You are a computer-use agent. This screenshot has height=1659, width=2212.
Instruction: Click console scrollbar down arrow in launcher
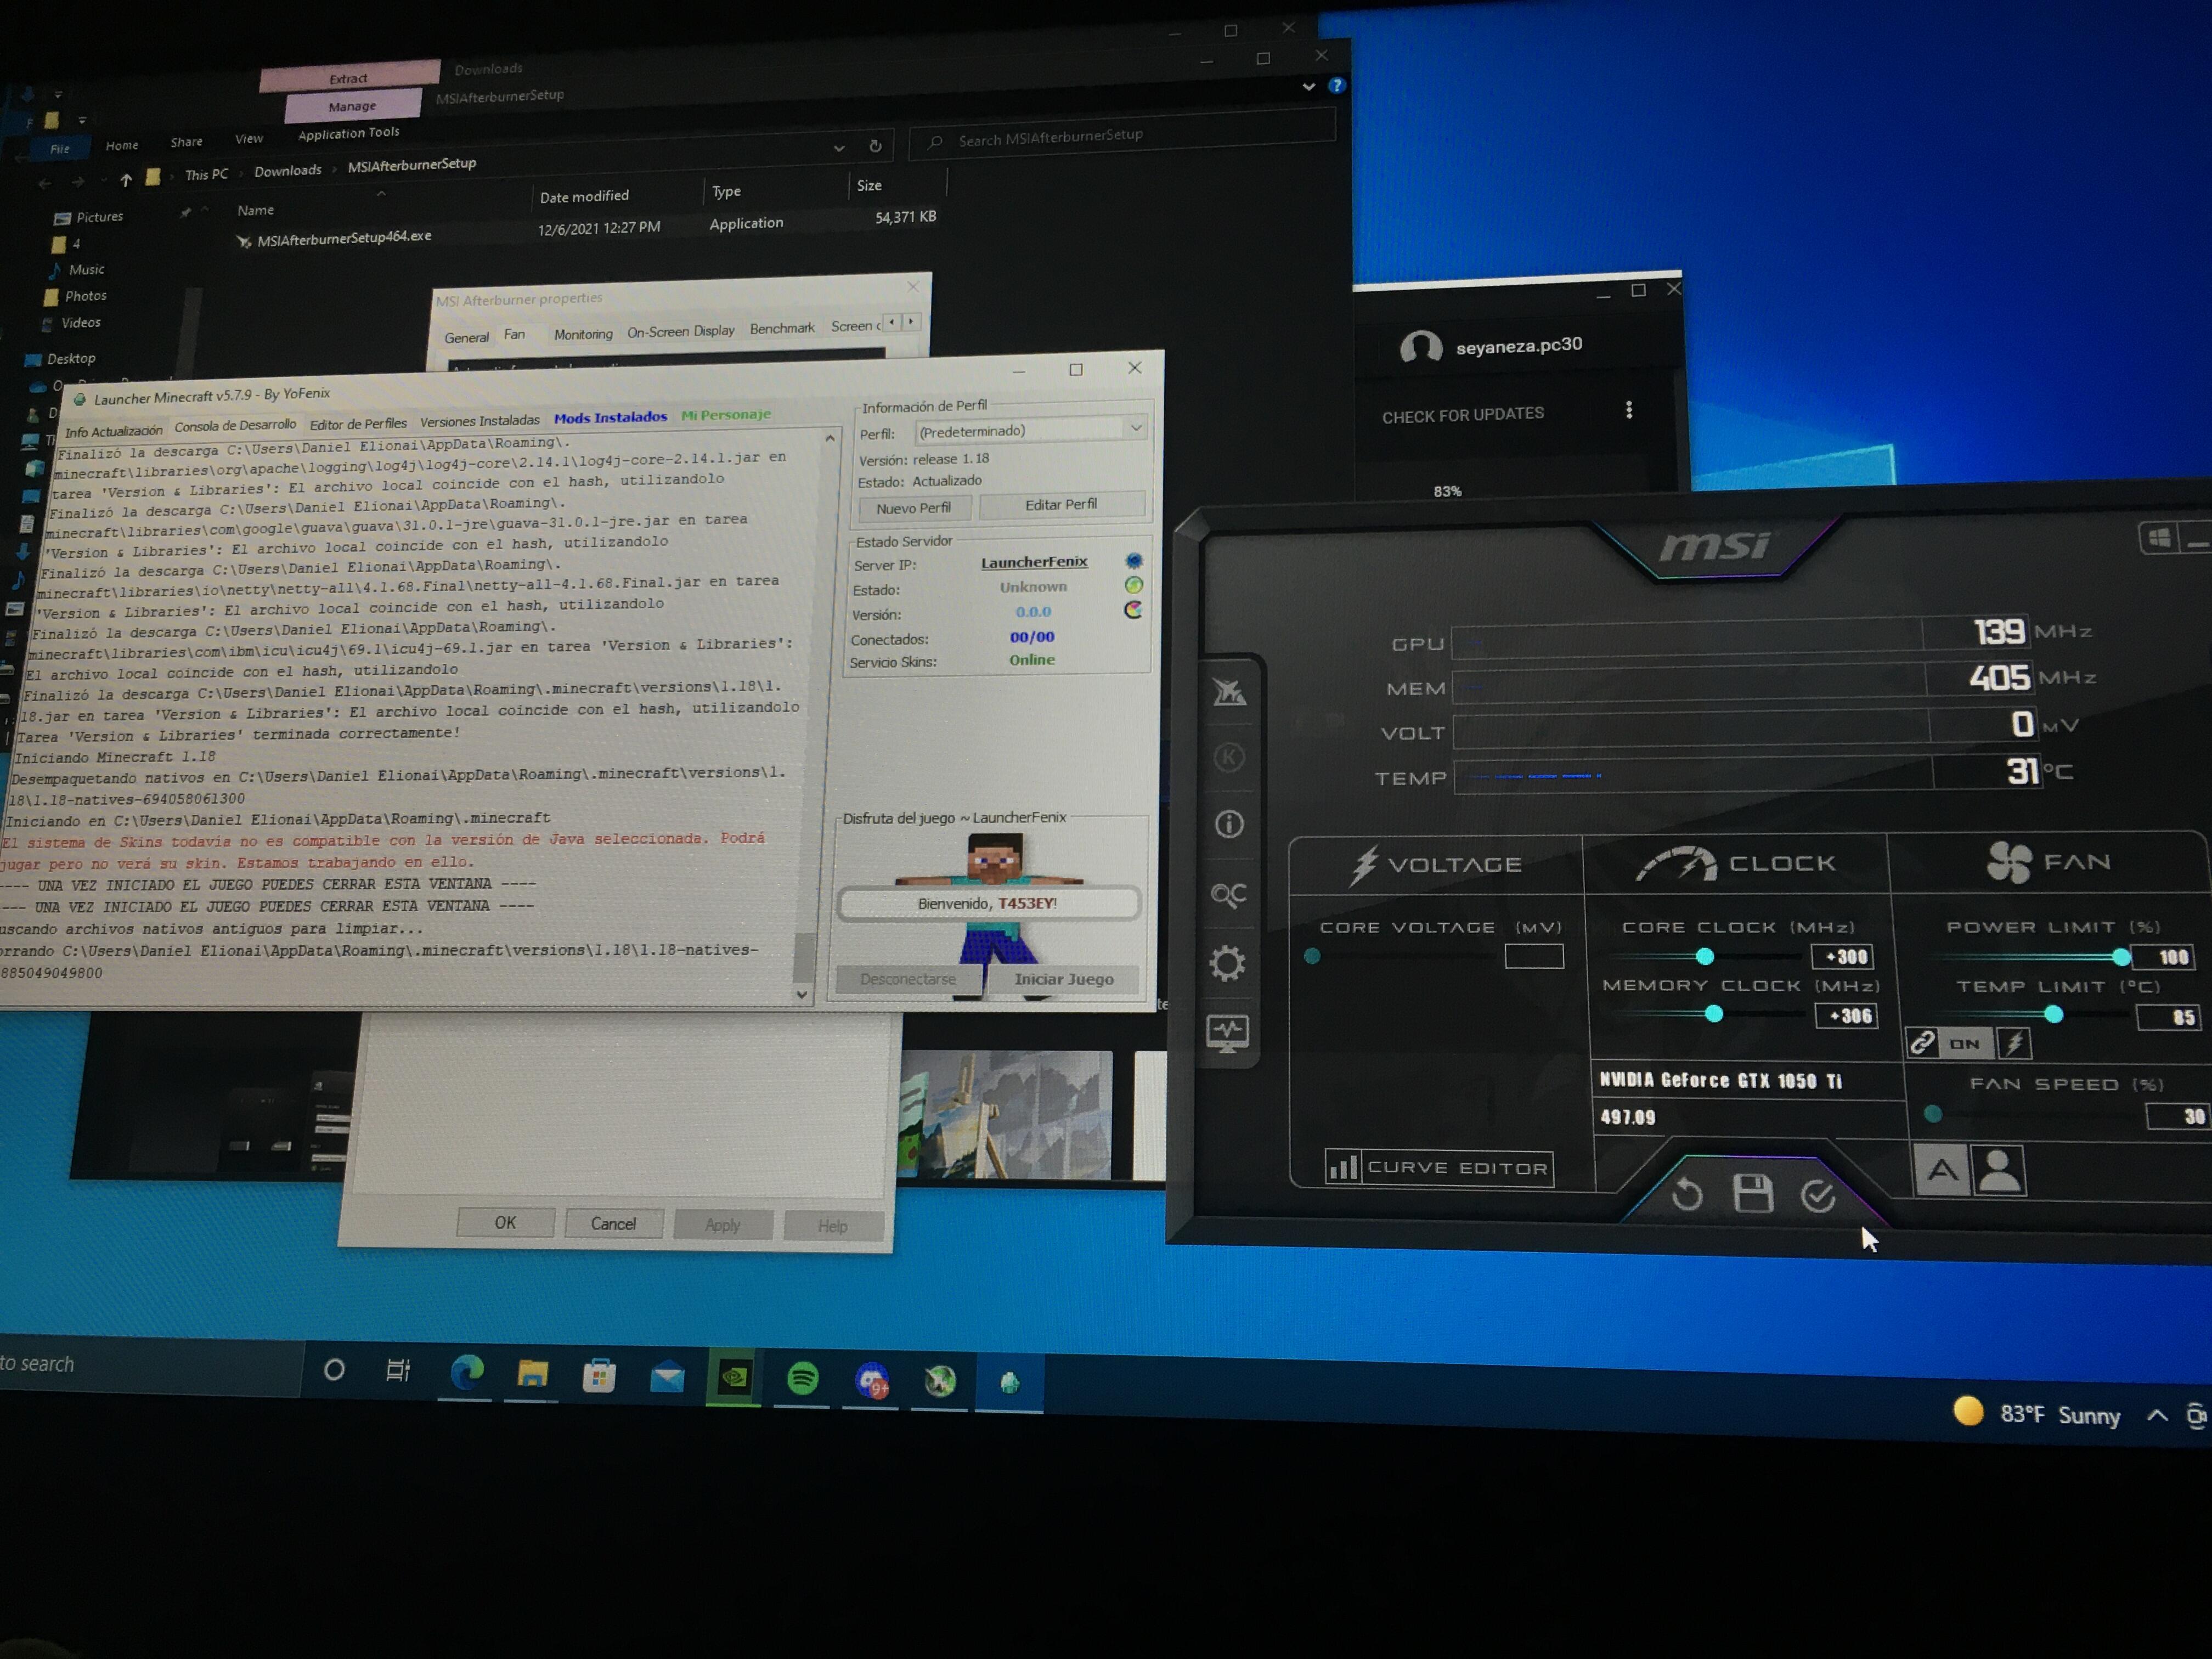coord(802,994)
